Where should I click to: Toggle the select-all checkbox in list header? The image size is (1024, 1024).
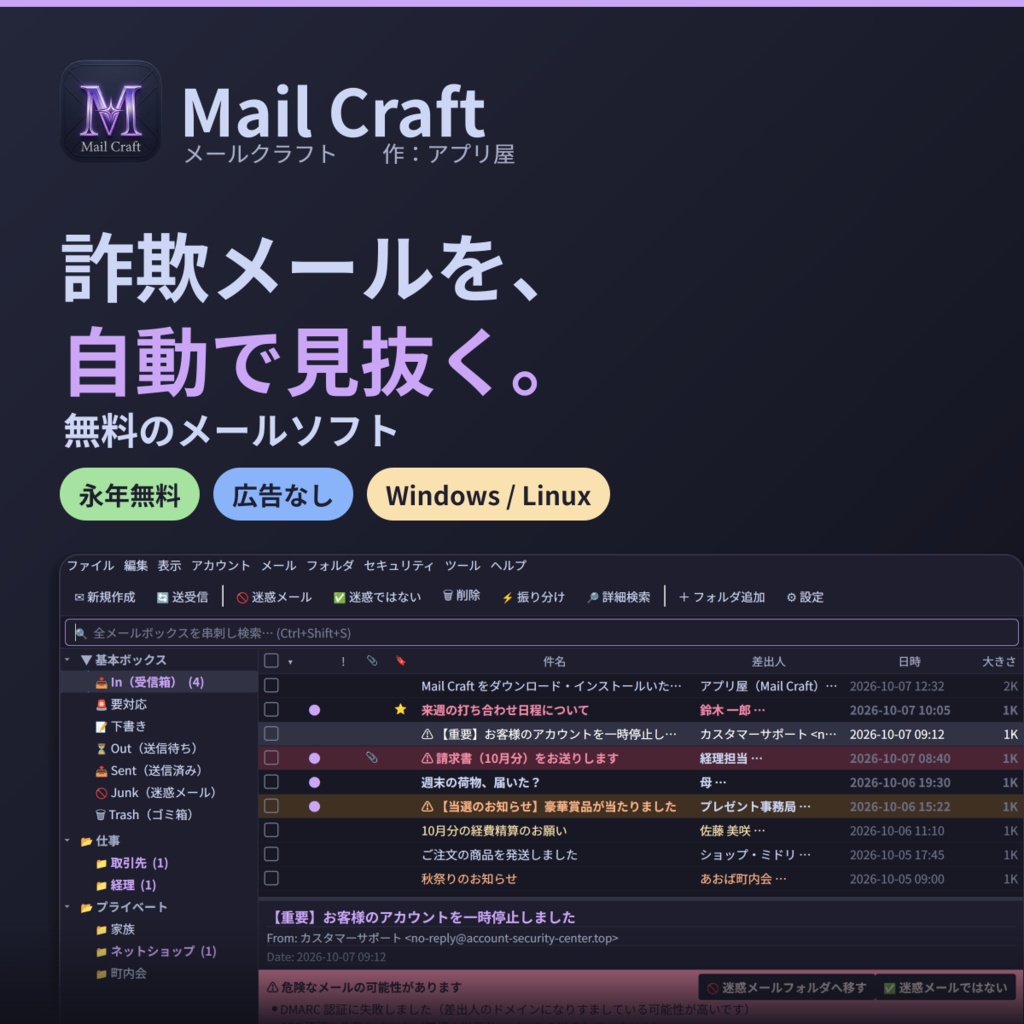(271, 661)
